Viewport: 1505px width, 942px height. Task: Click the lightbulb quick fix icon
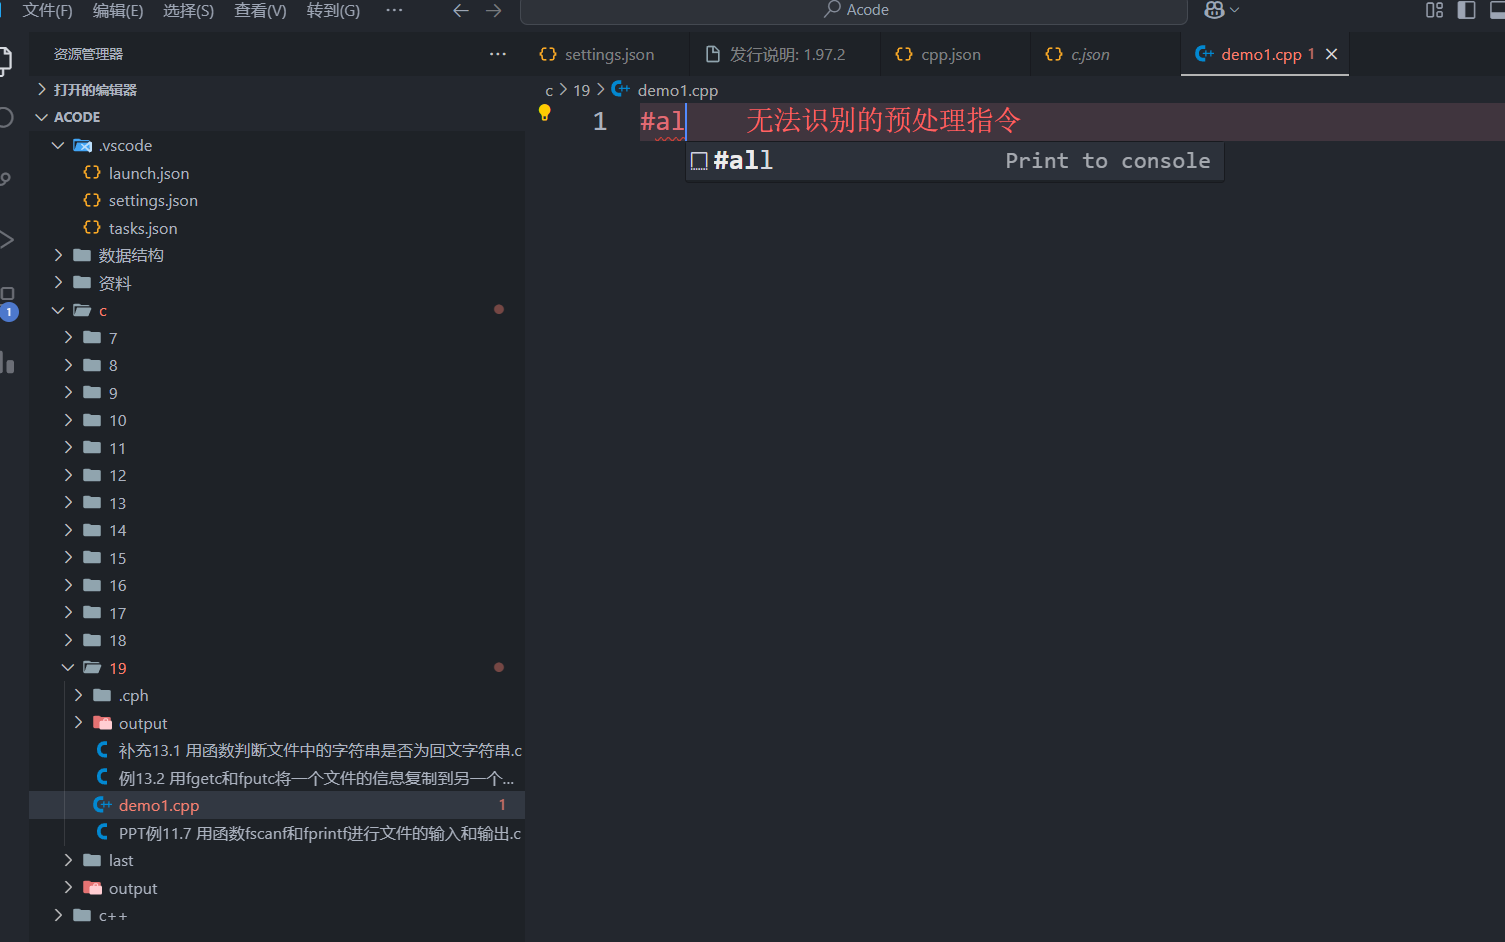544,113
